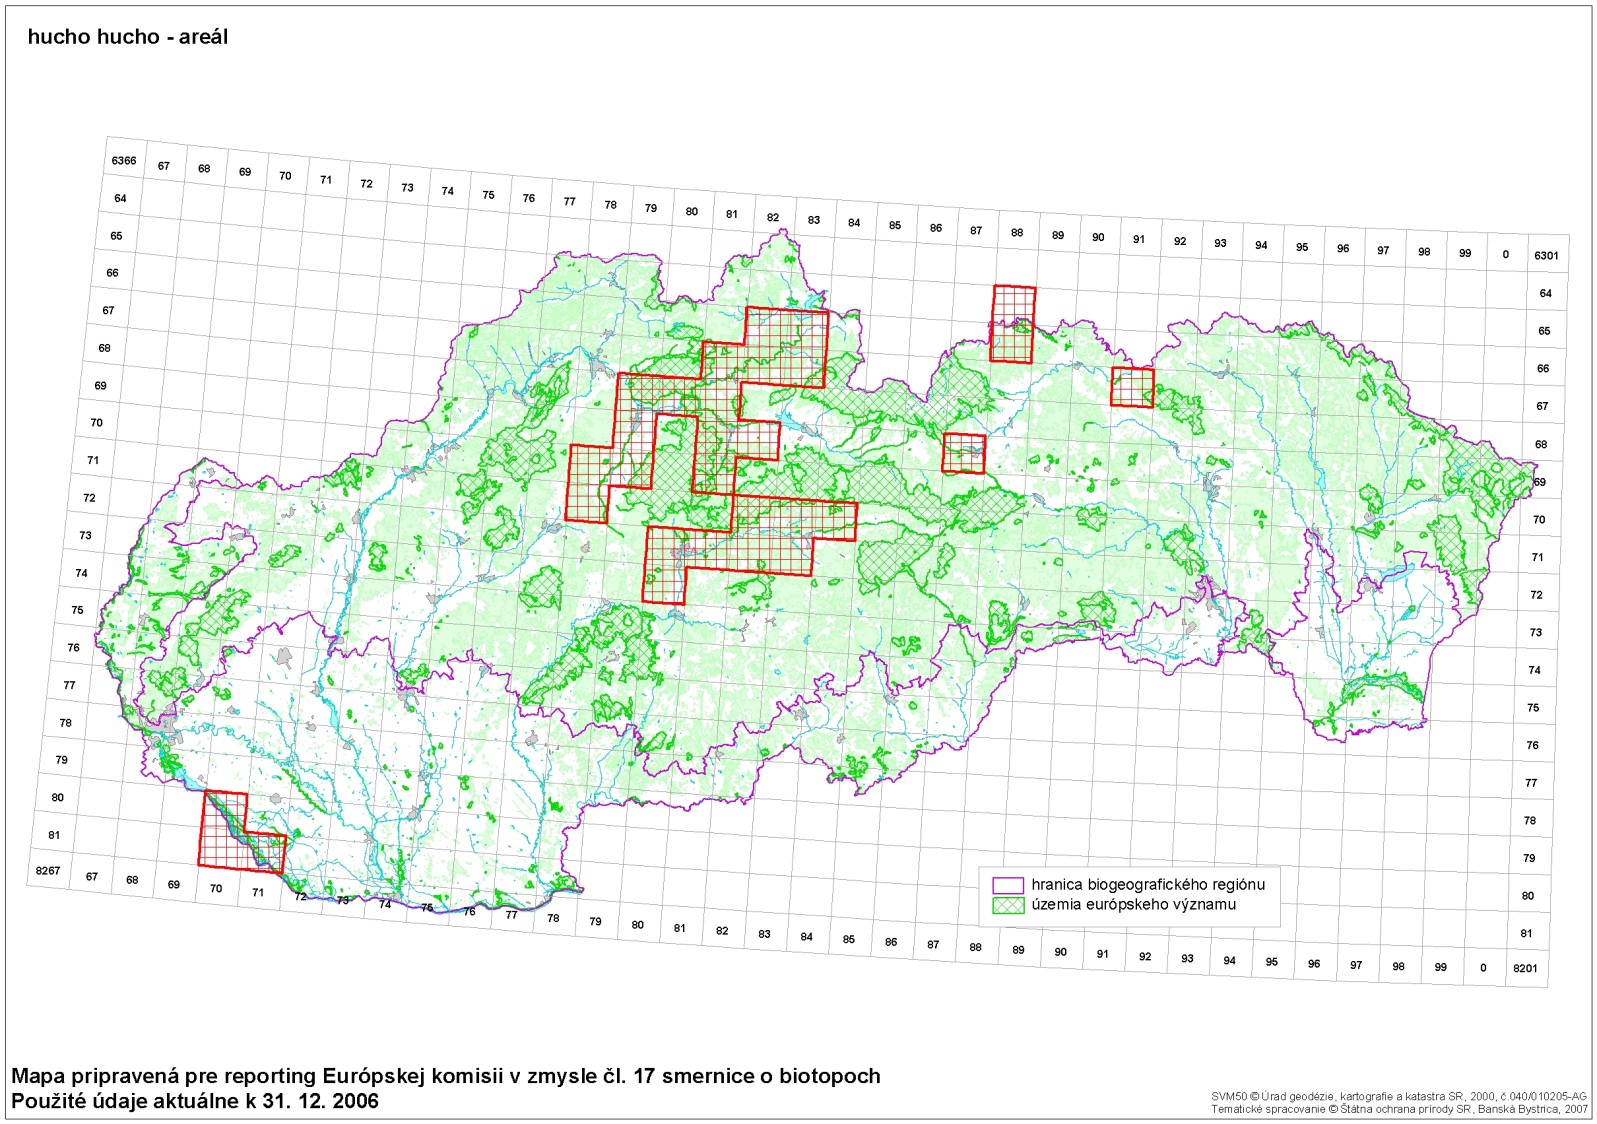The image size is (1597, 1124).
Task: Click the SVM50 copyright line at bottom right
Action: (x=1398, y=1097)
